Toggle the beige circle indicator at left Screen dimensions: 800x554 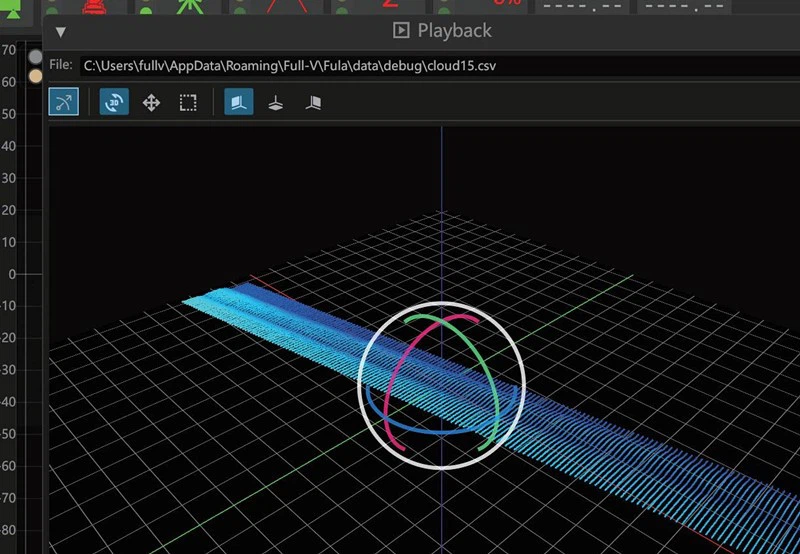coord(36,75)
